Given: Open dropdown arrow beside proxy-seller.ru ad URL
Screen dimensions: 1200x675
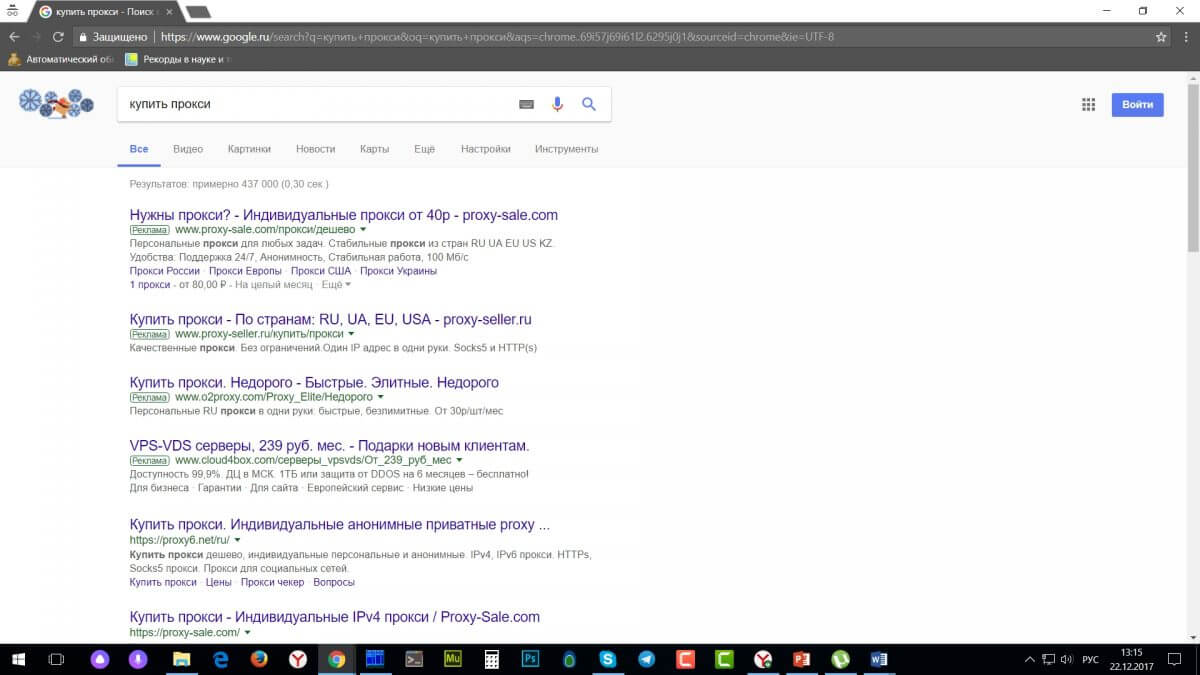Looking at the screenshot, I should tap(351, 334).
